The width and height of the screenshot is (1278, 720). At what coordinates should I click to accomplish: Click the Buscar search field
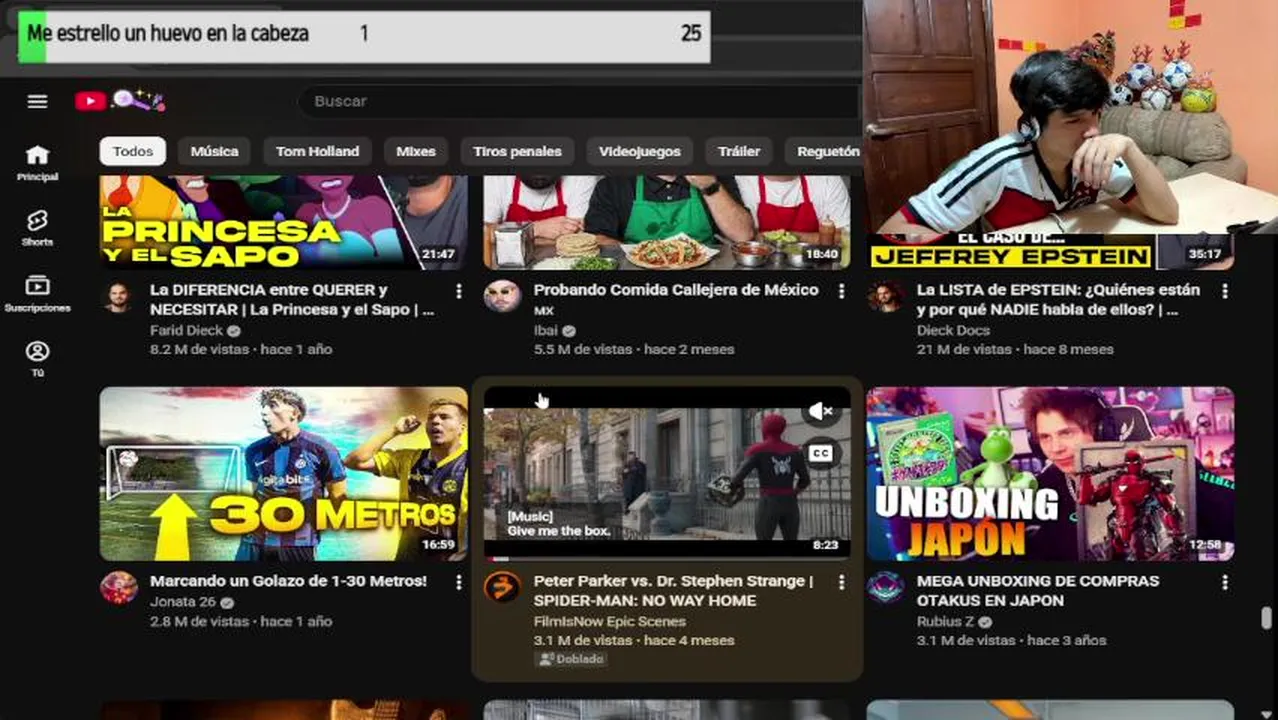580,101
